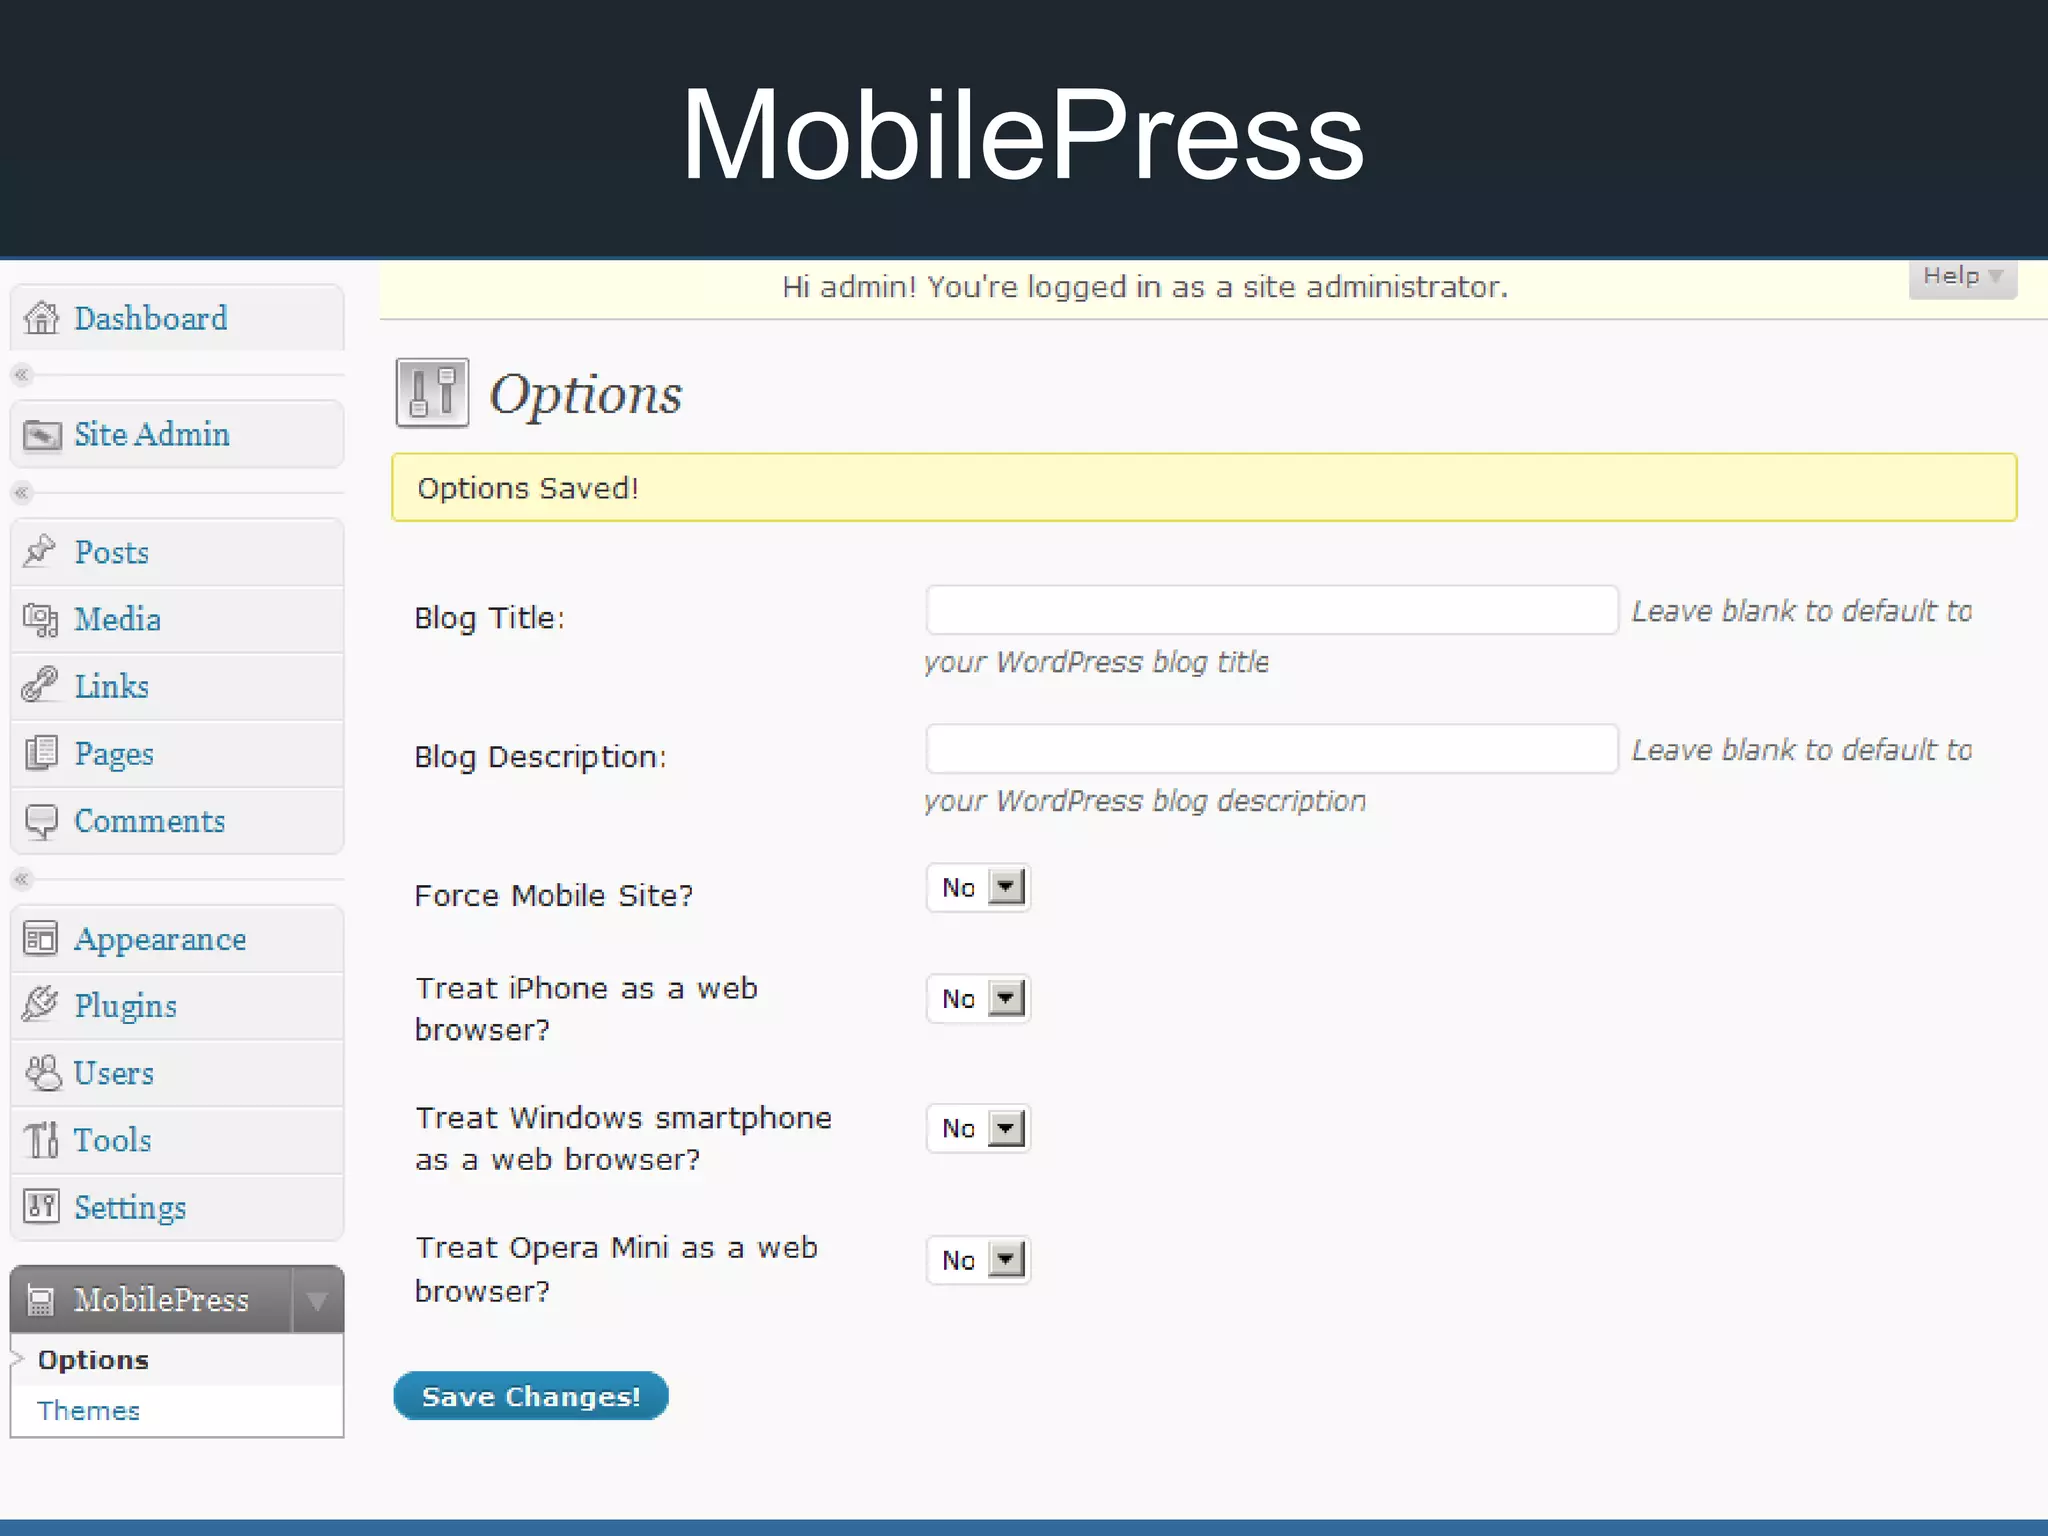Click the Settings sliders icon in sidebar
The image size is (2048, 1536).
[41, 1207]
